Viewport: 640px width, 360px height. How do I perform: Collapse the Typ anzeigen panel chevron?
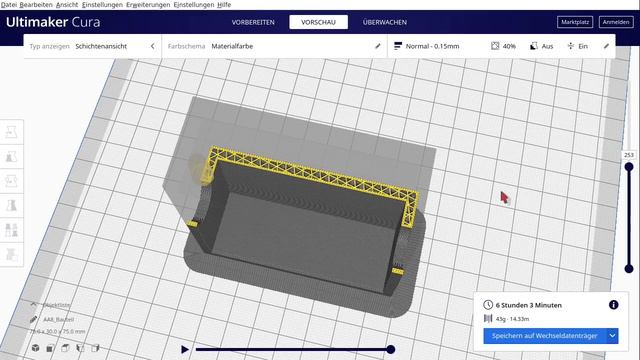[x=153, y=46]
